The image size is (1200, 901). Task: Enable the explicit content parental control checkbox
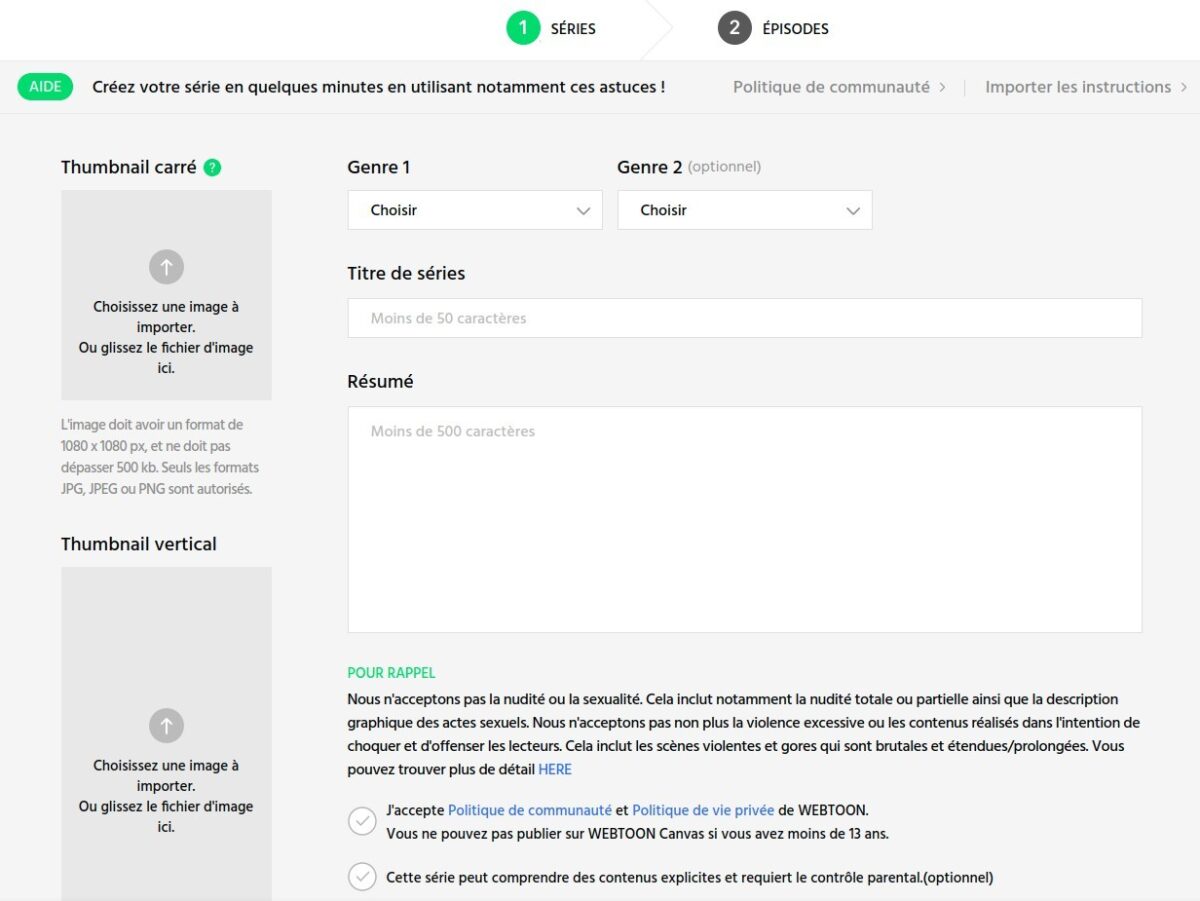point(362,877)
